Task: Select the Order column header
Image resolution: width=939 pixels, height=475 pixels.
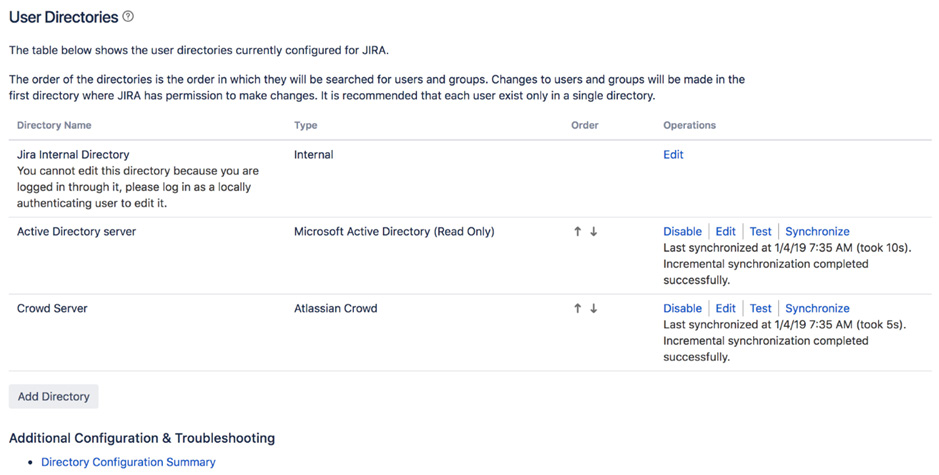Action: pos(584,125)
